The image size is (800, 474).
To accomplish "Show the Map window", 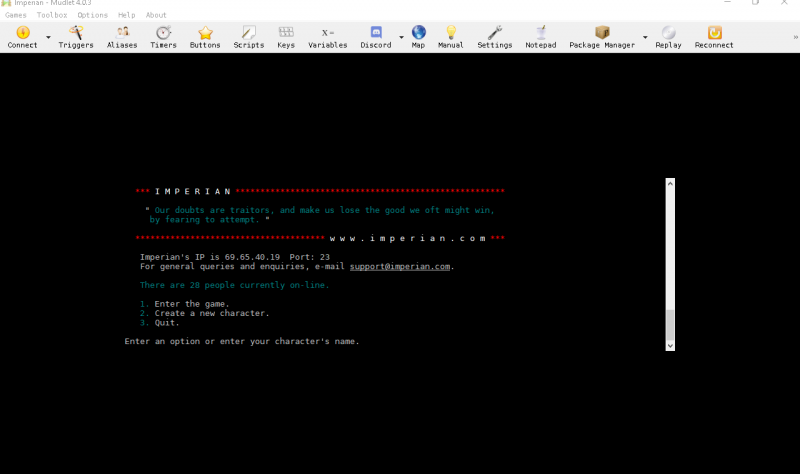I will [418, 37].
